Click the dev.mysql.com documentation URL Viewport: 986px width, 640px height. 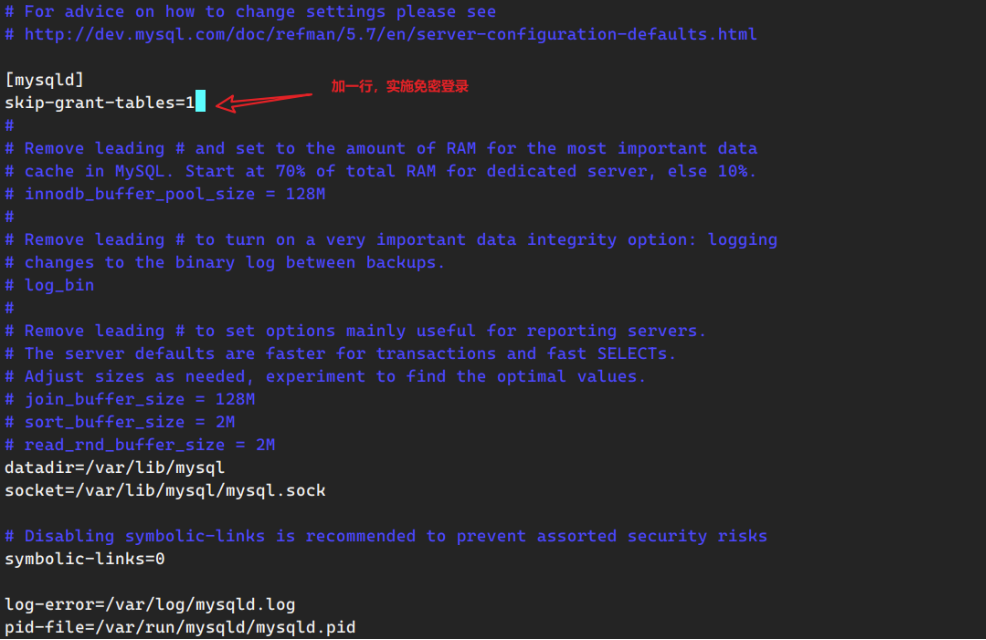click(x=390, y=34)
